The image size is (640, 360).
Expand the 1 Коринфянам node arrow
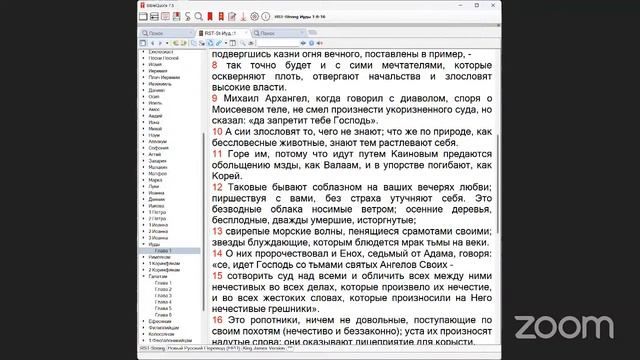pos(143,263)
